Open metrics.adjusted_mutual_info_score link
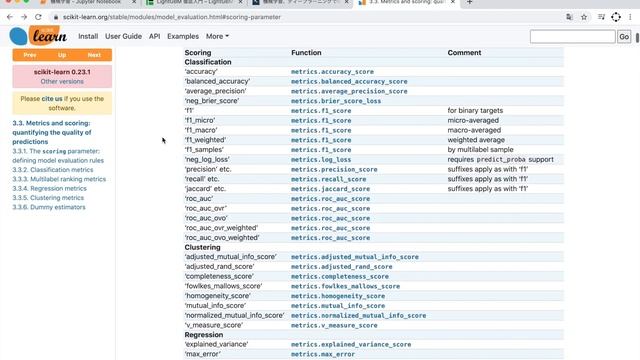640x360 pixels. [x=355, y=257]
